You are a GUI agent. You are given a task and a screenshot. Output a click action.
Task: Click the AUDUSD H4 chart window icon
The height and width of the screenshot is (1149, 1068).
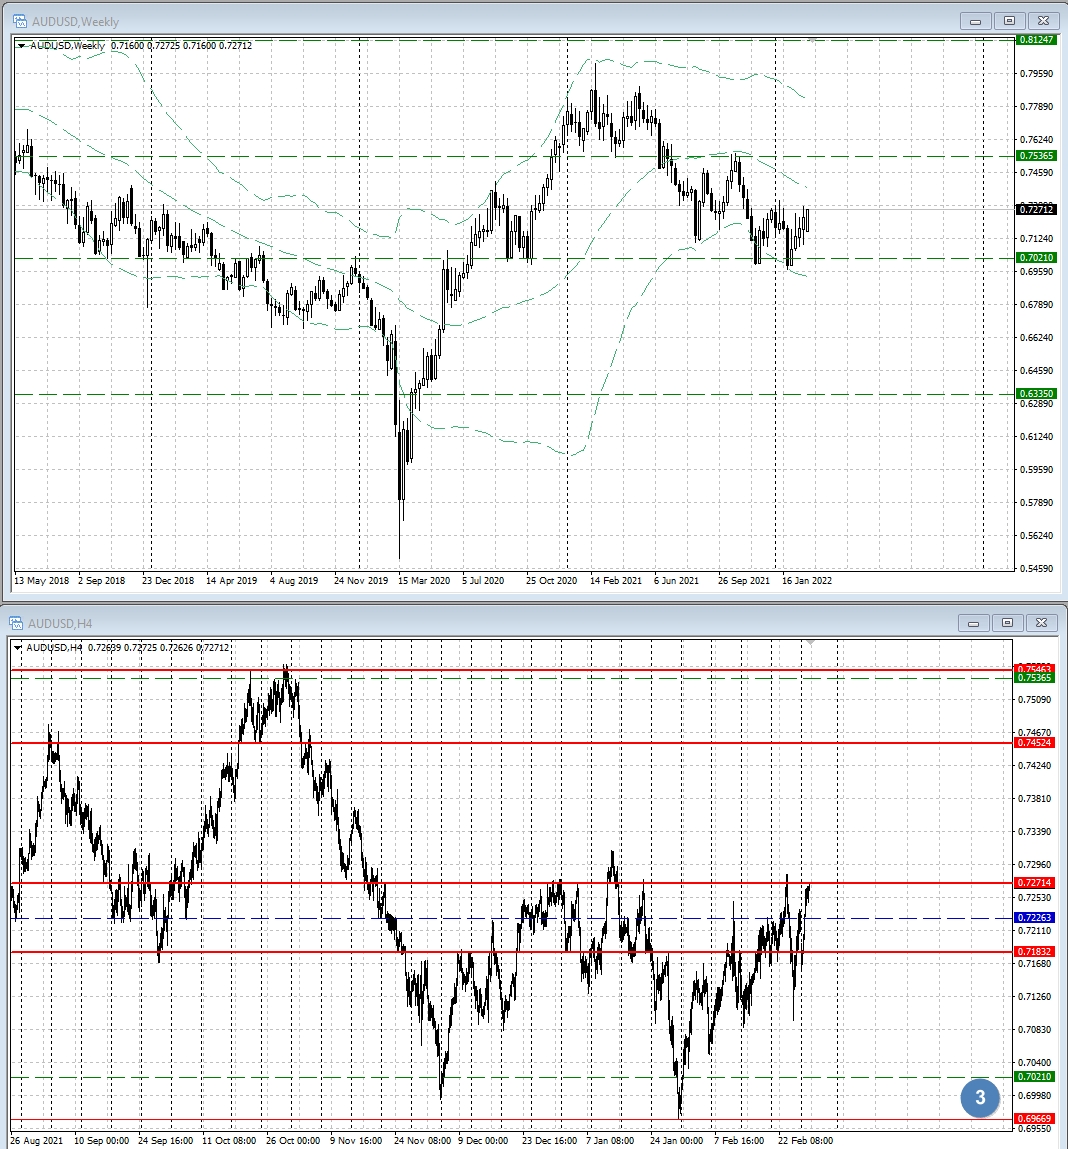17,623
